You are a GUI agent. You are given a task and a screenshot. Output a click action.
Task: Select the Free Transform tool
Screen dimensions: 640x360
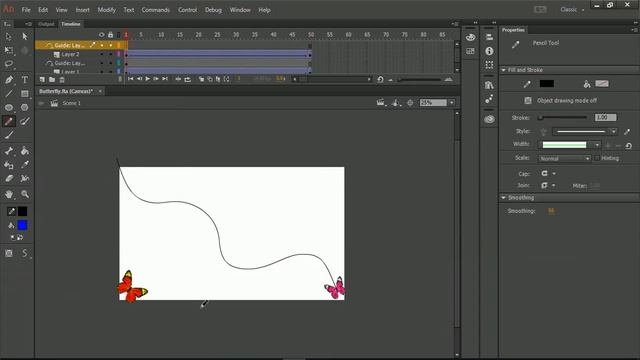click(x=9, y=50)
